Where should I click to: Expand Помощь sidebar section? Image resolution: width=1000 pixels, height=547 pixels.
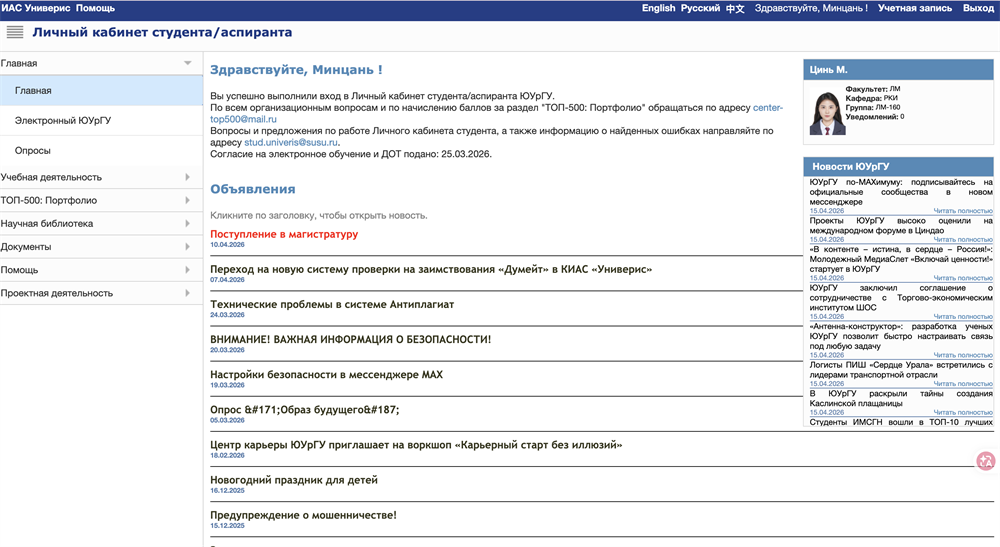(101, 270)
